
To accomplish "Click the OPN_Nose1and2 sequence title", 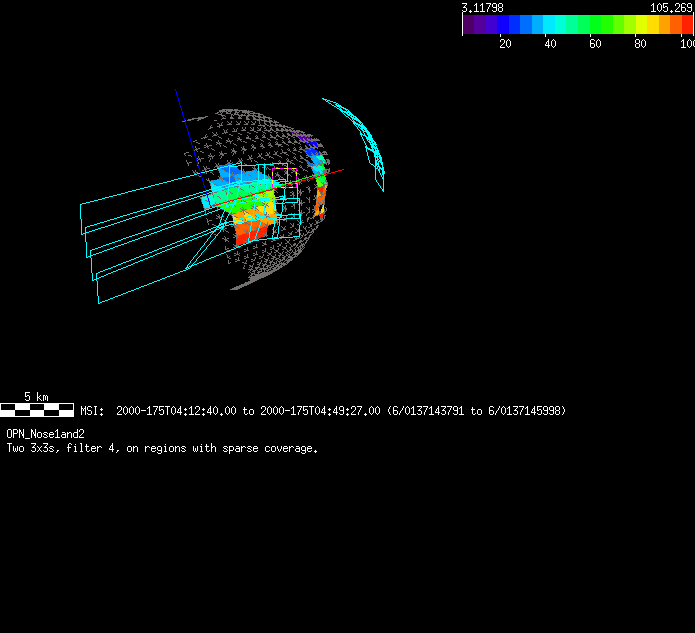I will [x=45, y=434].
